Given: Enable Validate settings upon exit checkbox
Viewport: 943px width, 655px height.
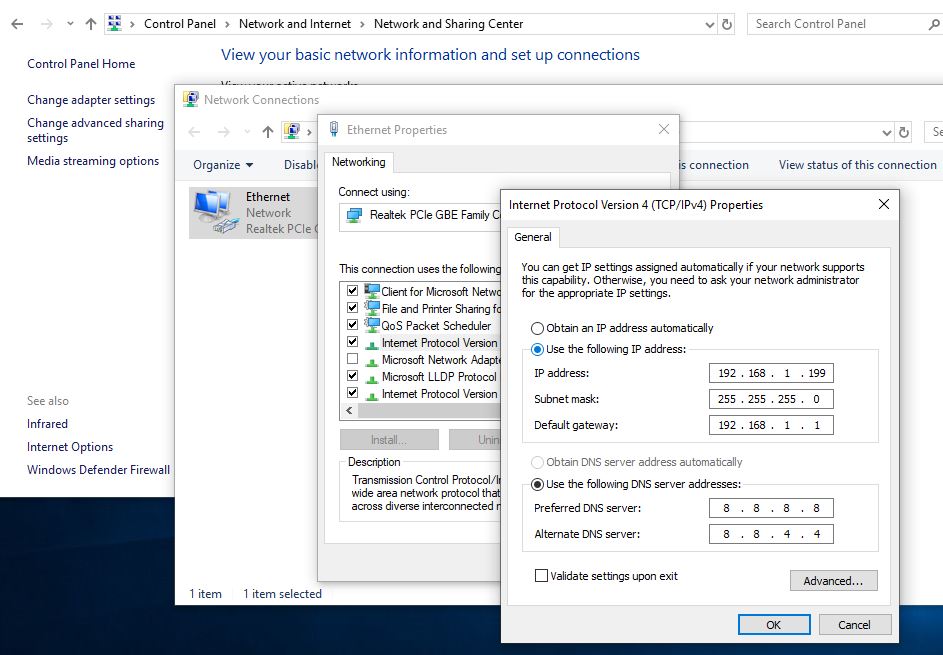Looking at the screenshot, I should 542,576.
